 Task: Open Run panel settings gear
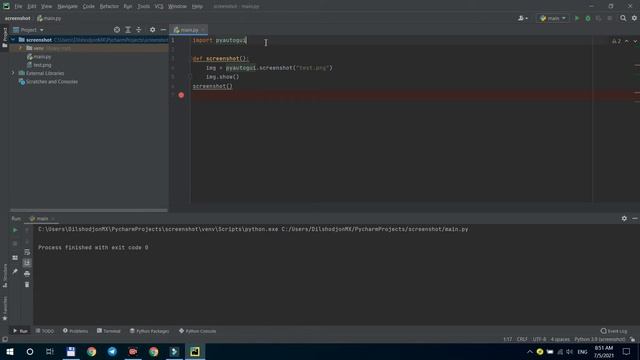624,219
